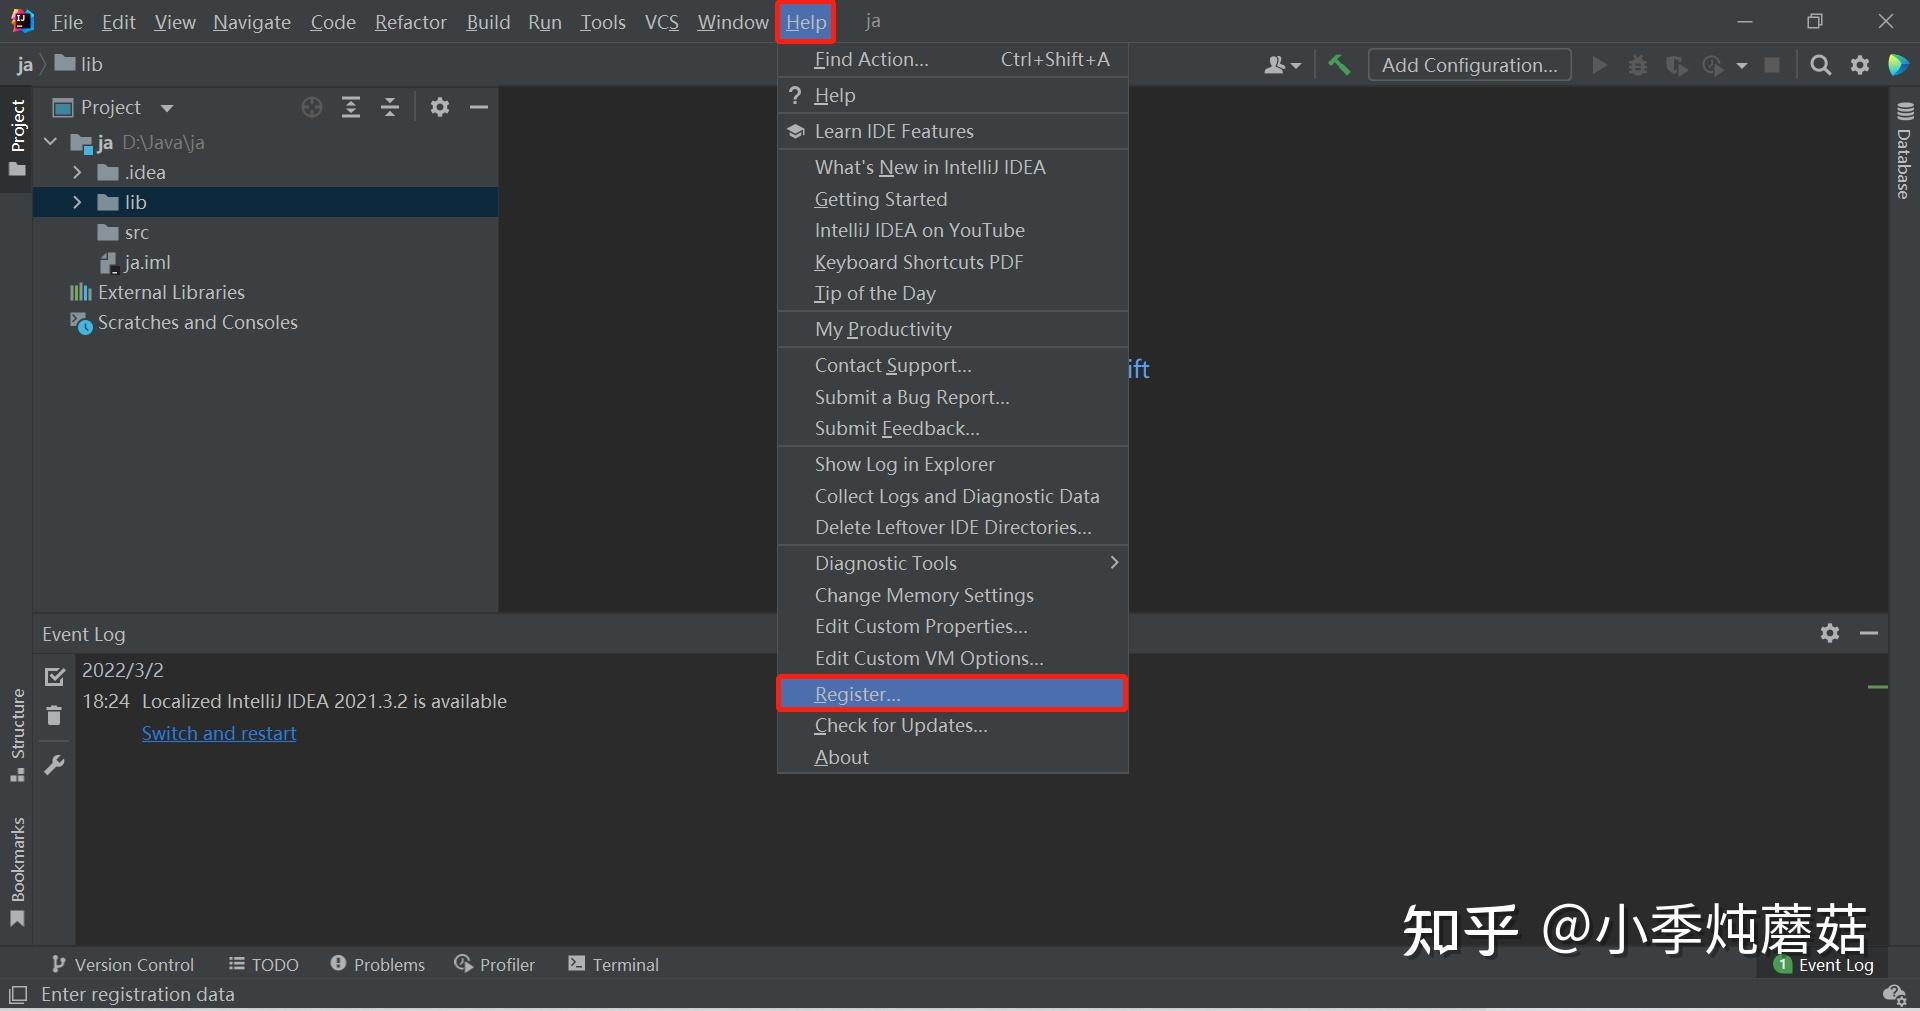Click Mark all as read icon in Event Log
Viewport: 1920px width, 1011px height.
(55, 677)
